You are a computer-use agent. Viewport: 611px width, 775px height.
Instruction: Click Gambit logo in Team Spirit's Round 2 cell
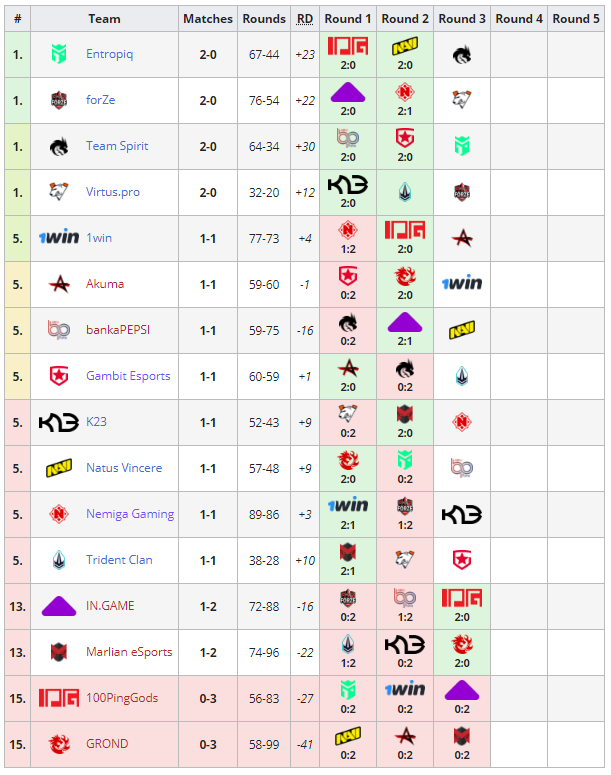(405, 138)
